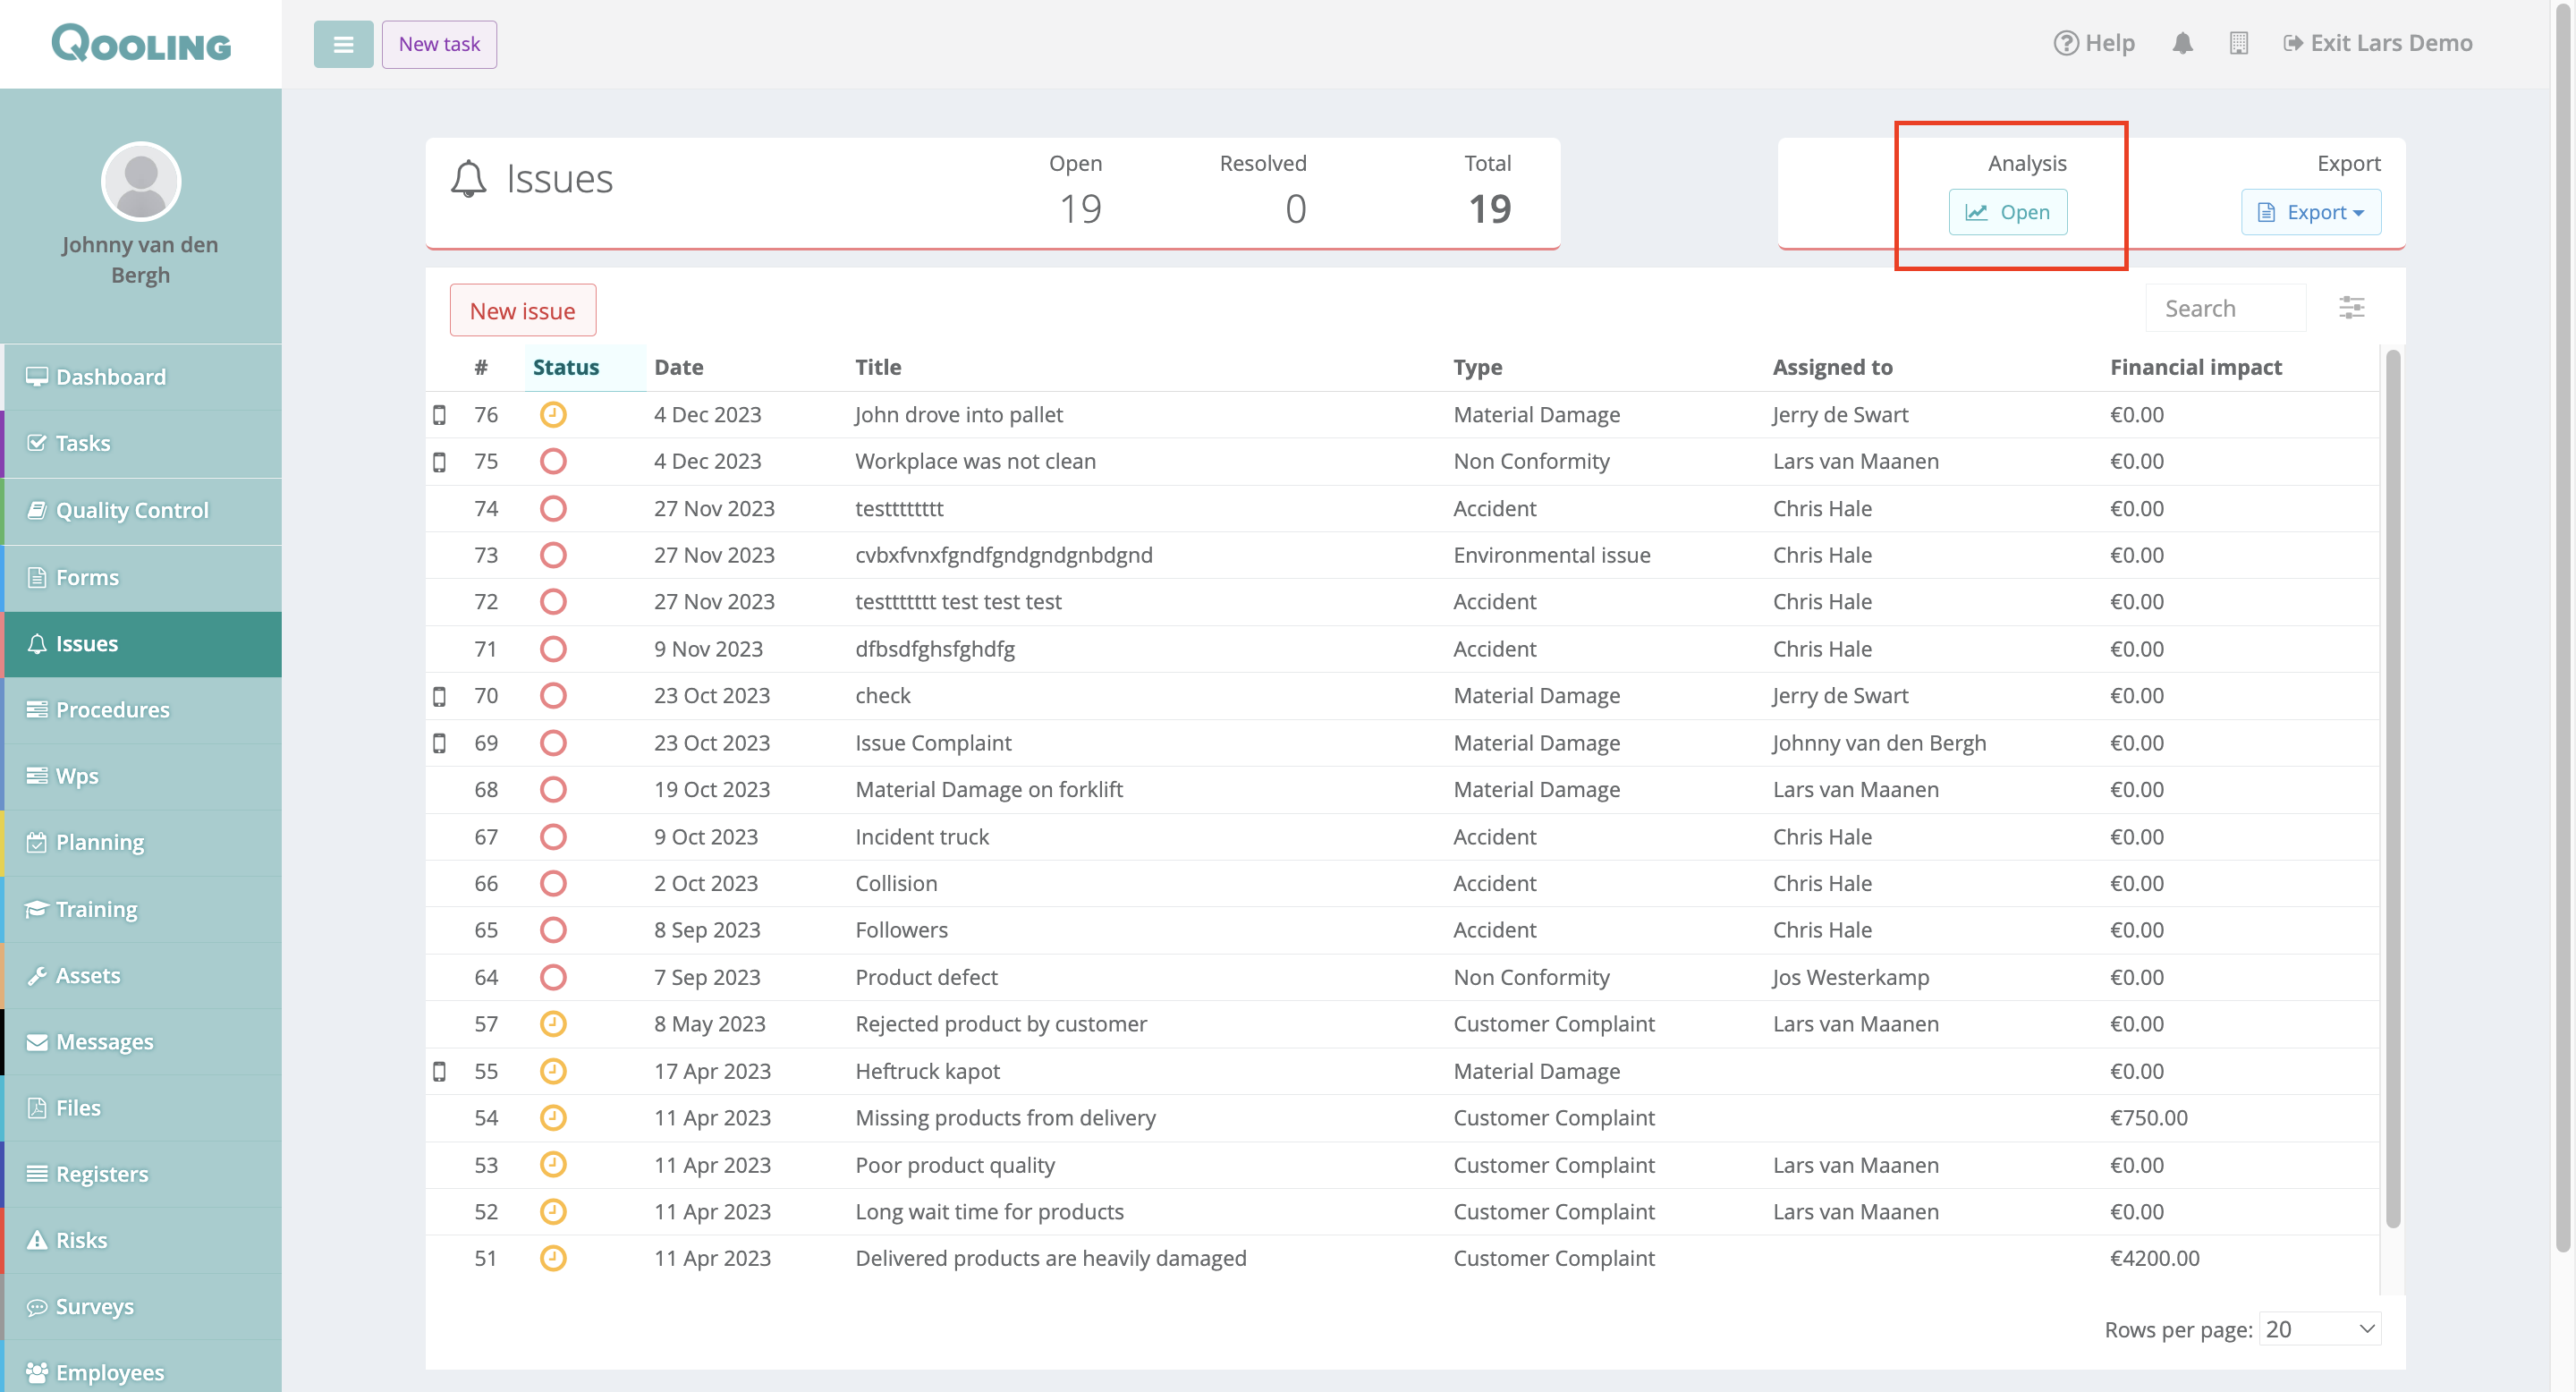The width and height of the screenshot is (2576, 1392).
Task: Expand the Export dropdown button
Action: [2310, 212]
